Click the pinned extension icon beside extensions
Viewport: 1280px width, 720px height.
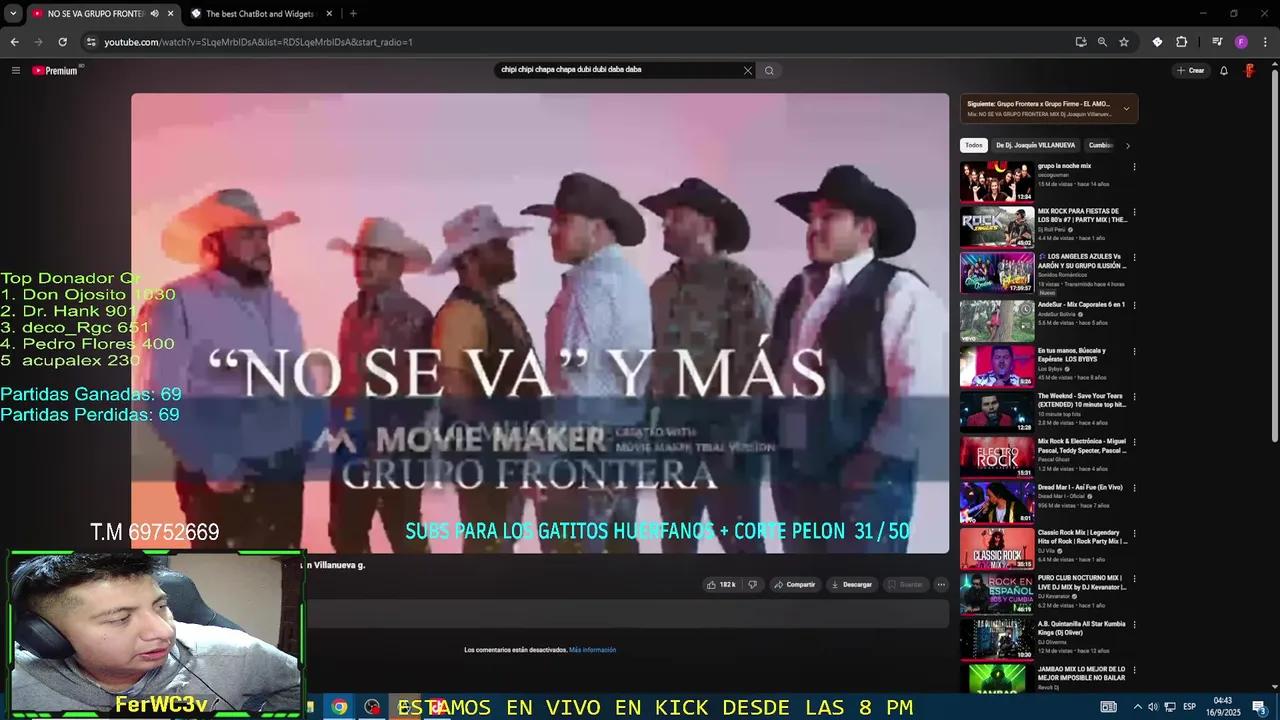coord(1157,42)
